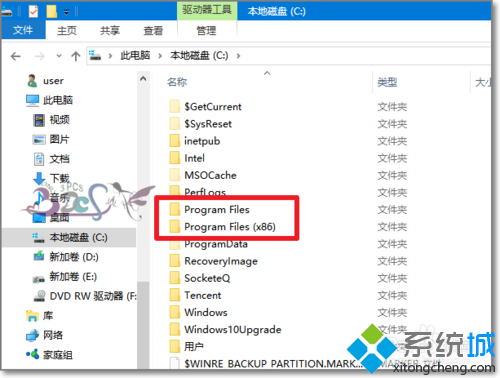The width and height of the screenshot is (500, 378).
Task: Expand the chevron after 此电脑 in address bar
Action: click(160, 56)
